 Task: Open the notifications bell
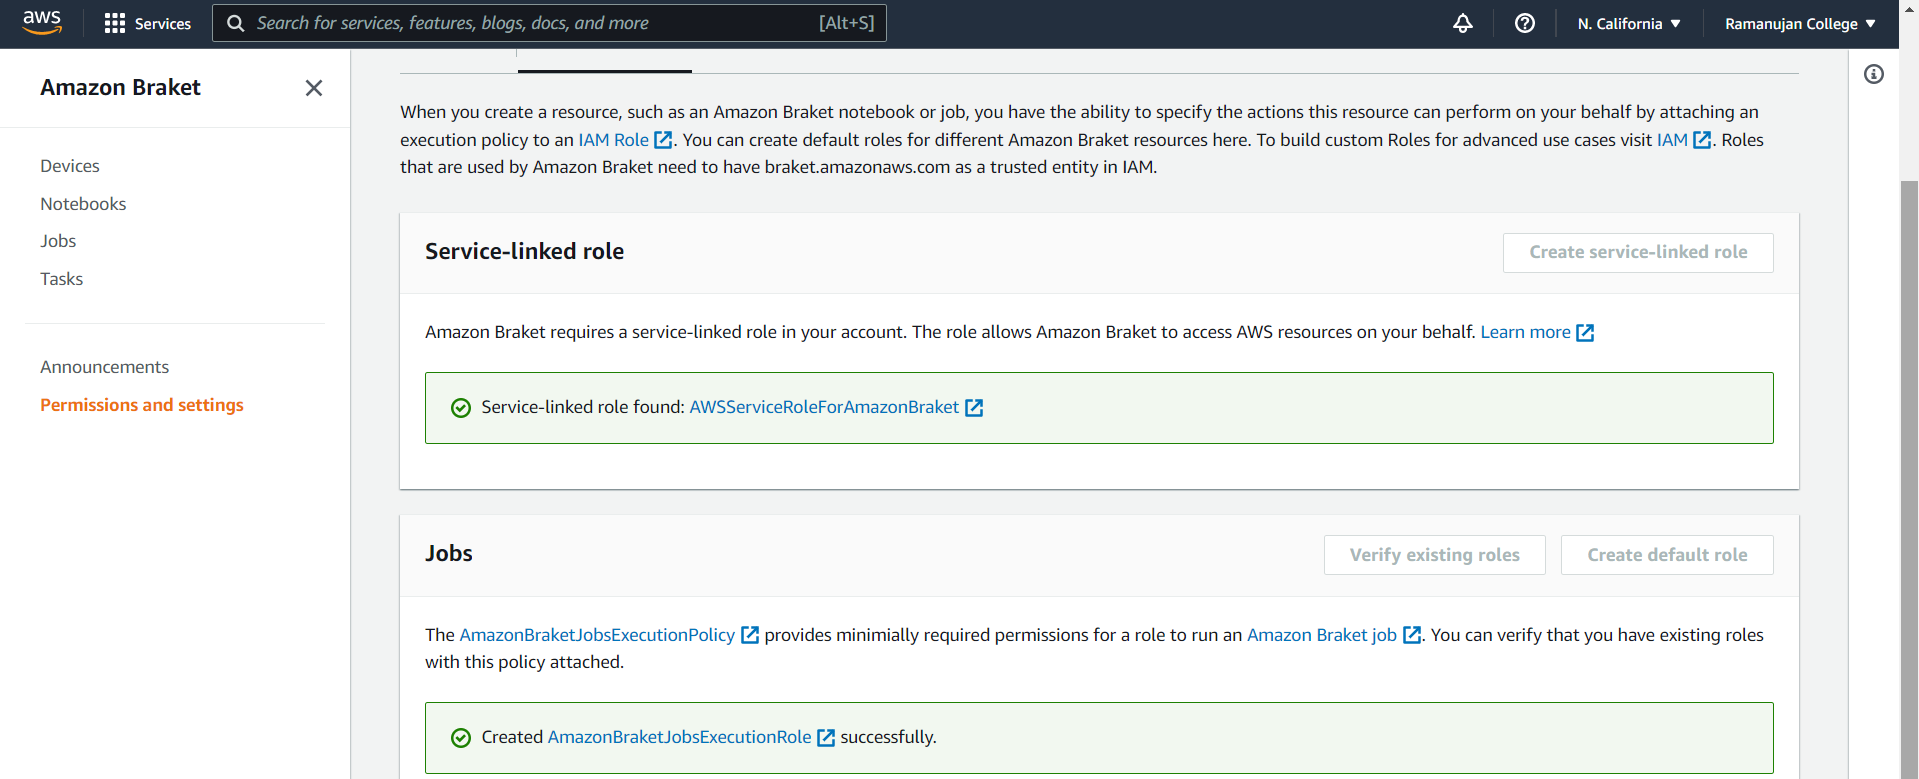coord(1463,23)
